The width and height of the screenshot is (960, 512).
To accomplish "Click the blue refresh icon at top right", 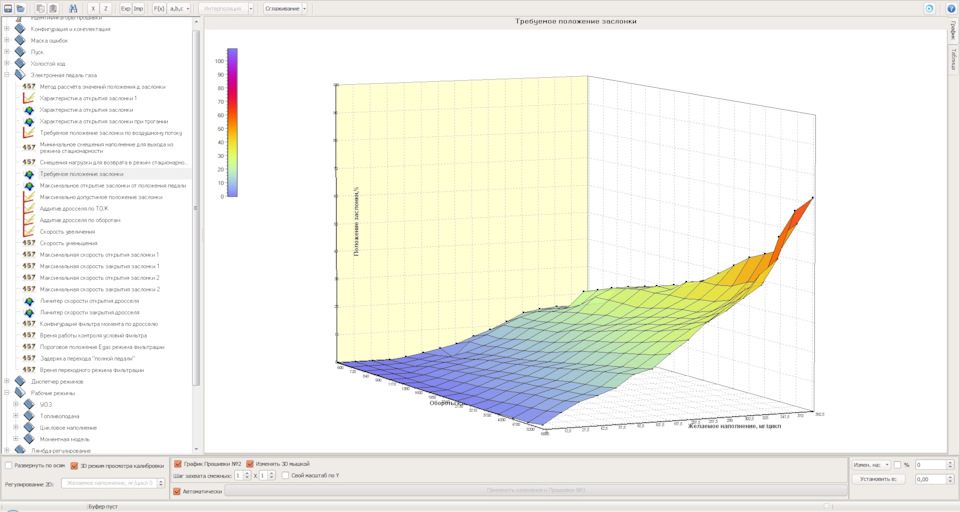I will point(929,8).
